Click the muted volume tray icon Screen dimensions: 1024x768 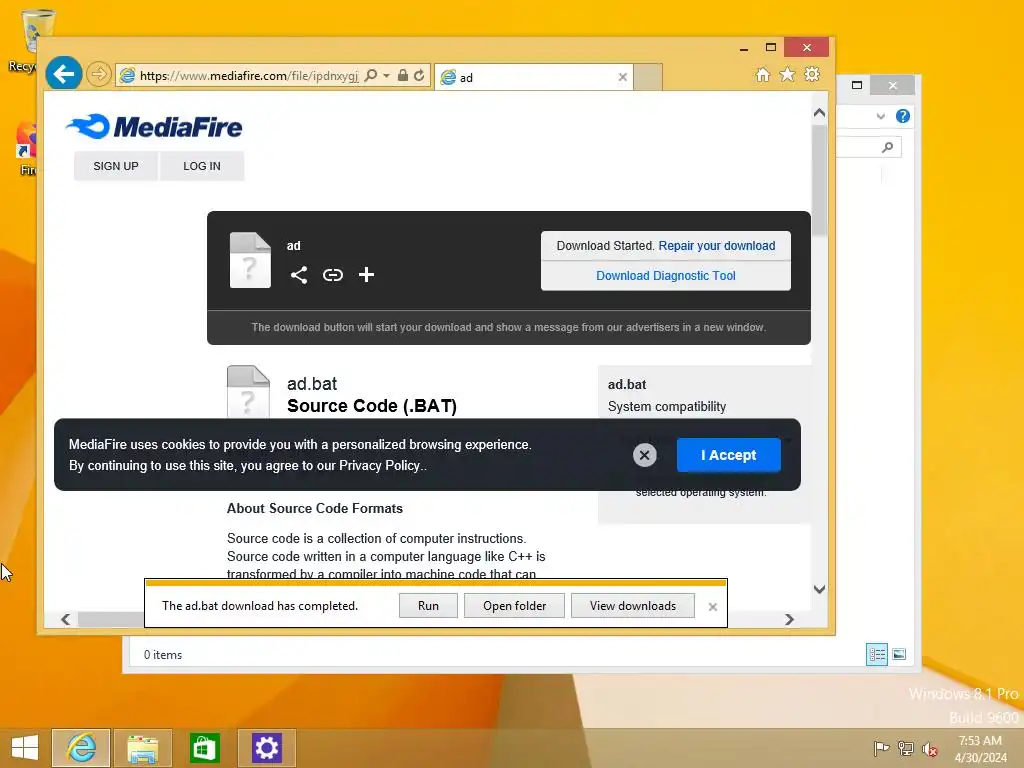929,748
